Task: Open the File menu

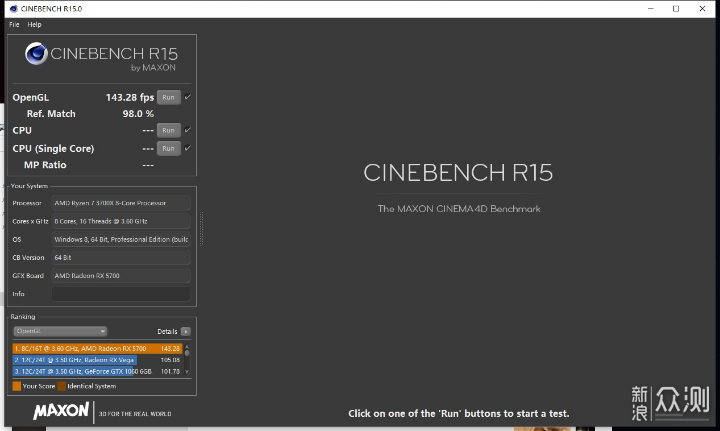Action: (x=14, y=24)
